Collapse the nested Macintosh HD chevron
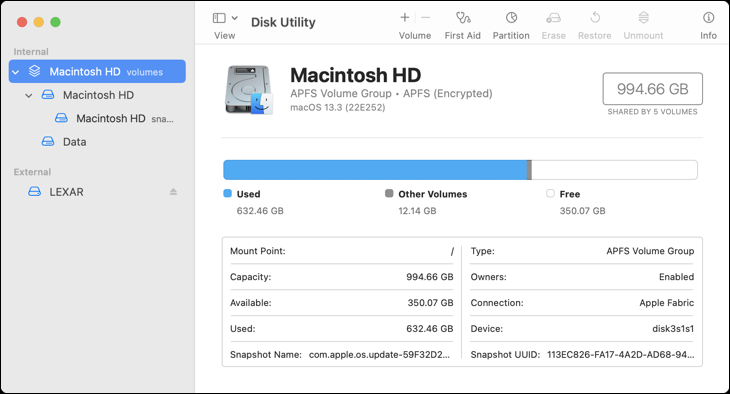This screenshot has width=730, height=394. [x=28, y=95]
